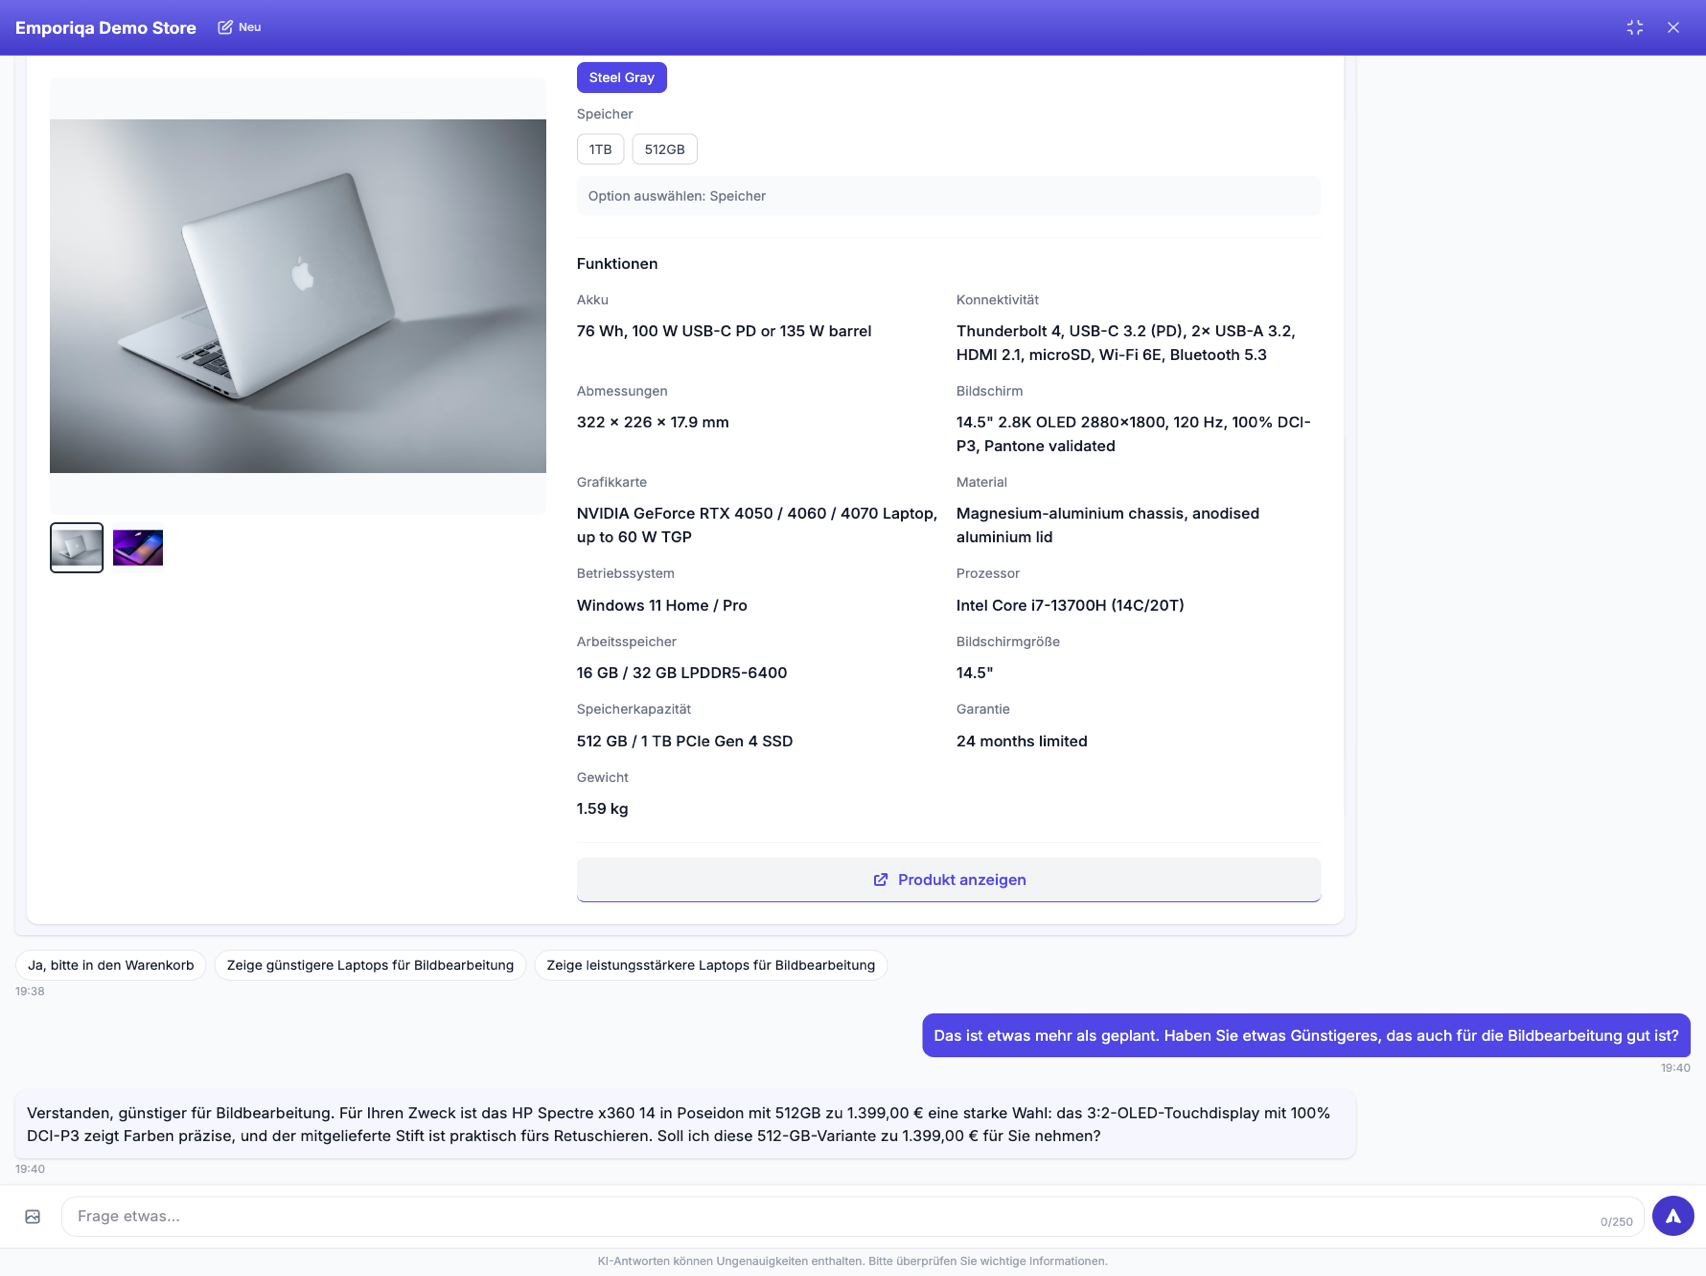Image resolution: width=1706 pixels, height=1276 pixels.
Task: Click the external link icon on Produkt anzeigen
Action: pos(880,880)
